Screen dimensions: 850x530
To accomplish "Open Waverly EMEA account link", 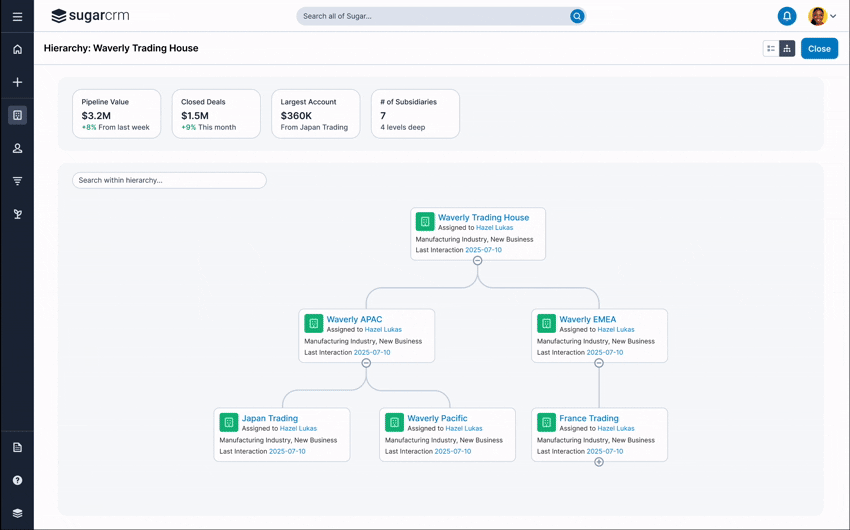I will 588,319.
